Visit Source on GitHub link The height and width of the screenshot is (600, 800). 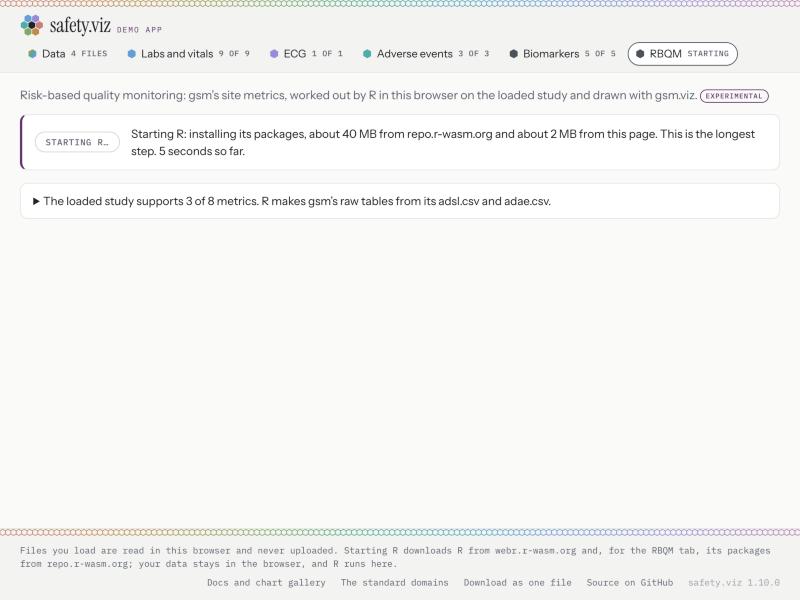pos(630,583)
